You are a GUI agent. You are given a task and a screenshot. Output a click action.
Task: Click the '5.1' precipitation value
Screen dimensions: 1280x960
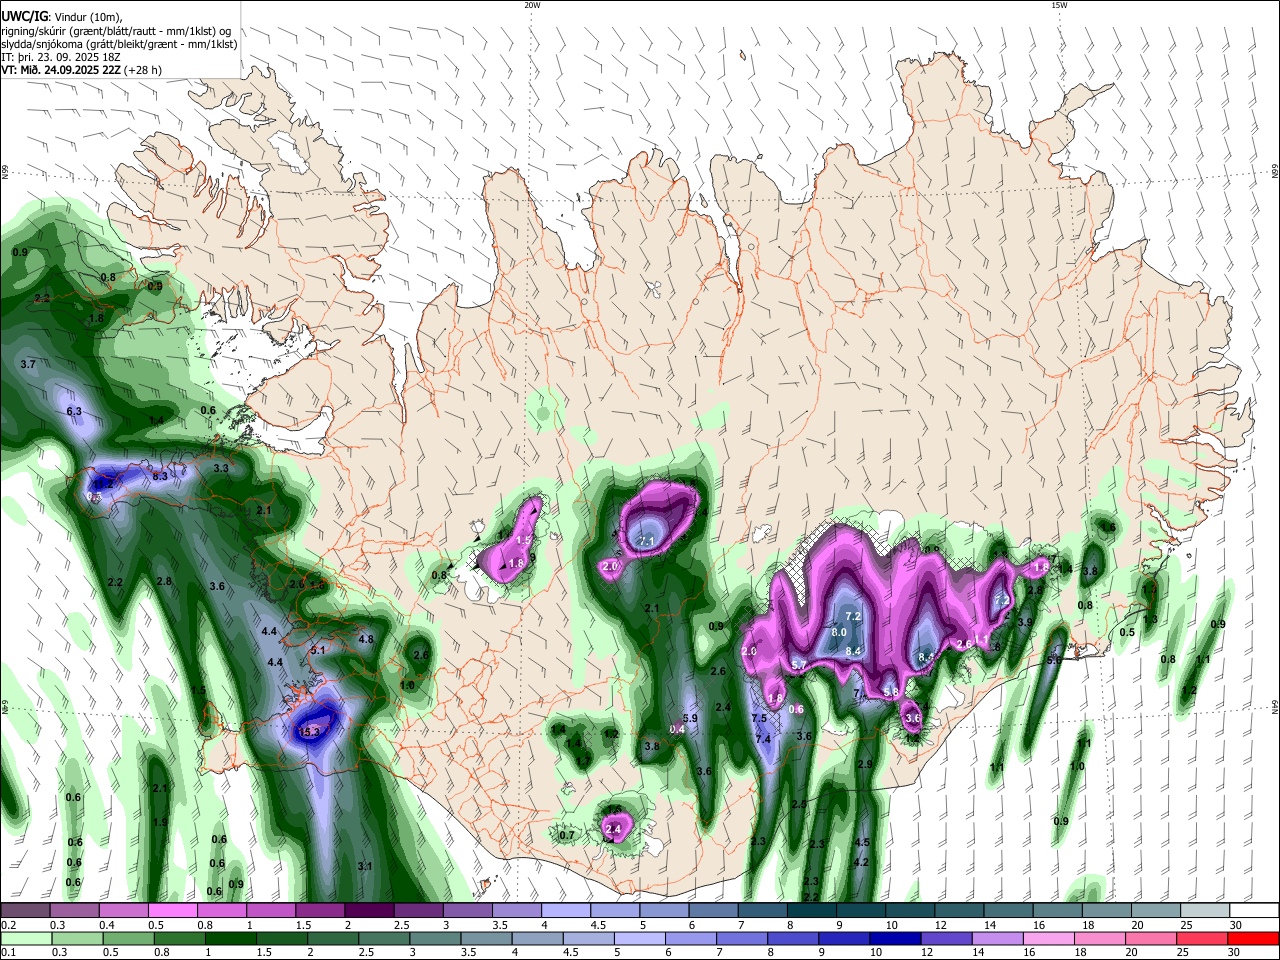pos(319,650)
